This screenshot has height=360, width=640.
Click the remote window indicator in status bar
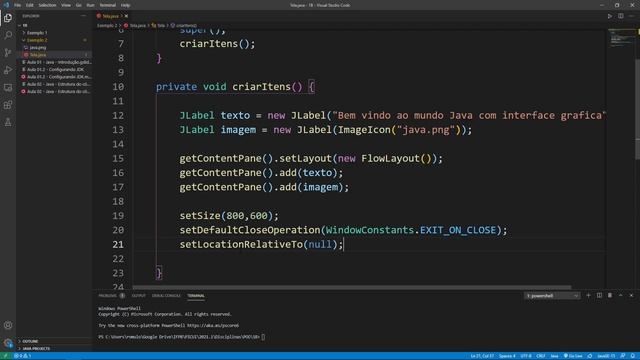[5, 356]
